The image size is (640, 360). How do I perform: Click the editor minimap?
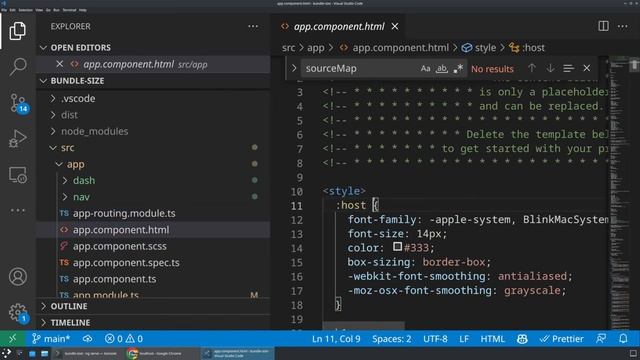tap(619, 192)
